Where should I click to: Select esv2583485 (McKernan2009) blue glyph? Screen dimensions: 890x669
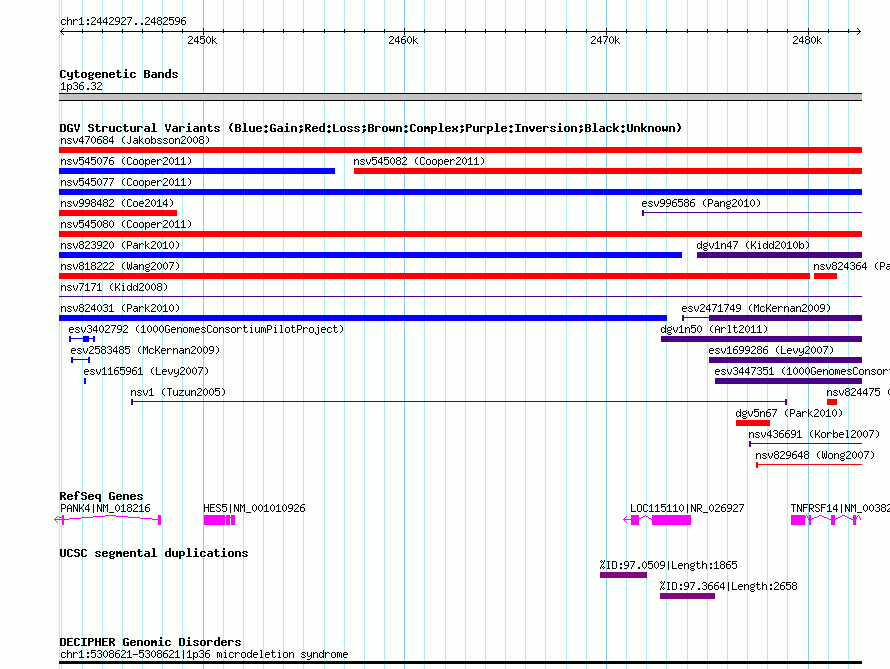[x=80, y=360]
